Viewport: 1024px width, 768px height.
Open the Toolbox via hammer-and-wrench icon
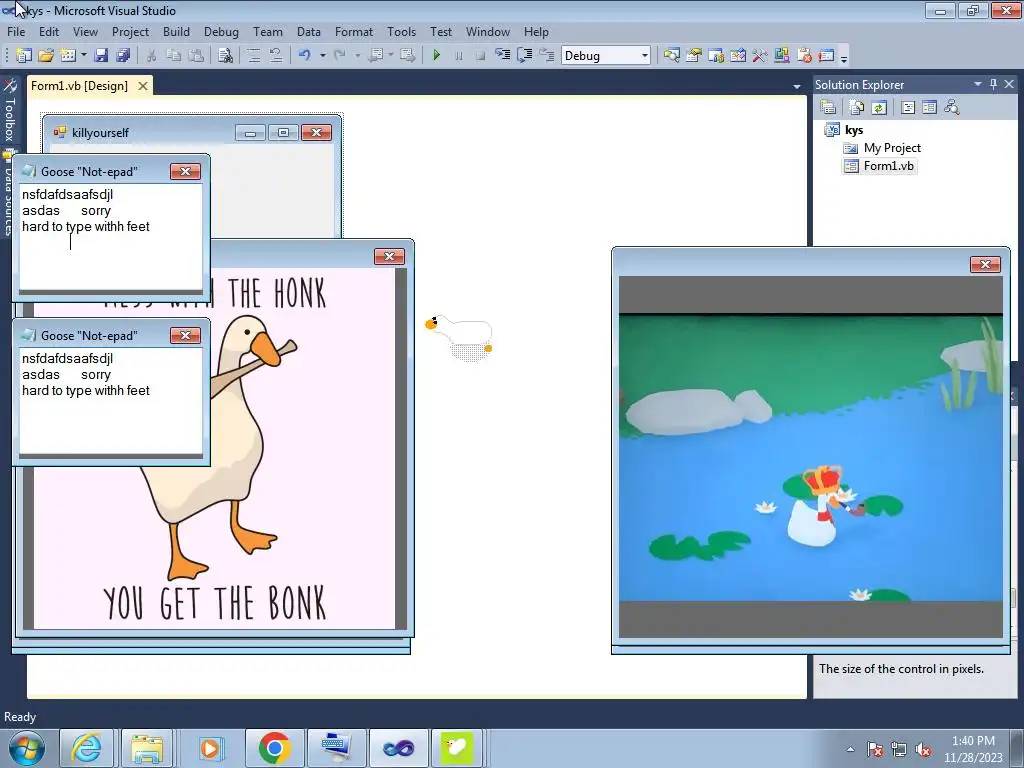click(760, 56)
